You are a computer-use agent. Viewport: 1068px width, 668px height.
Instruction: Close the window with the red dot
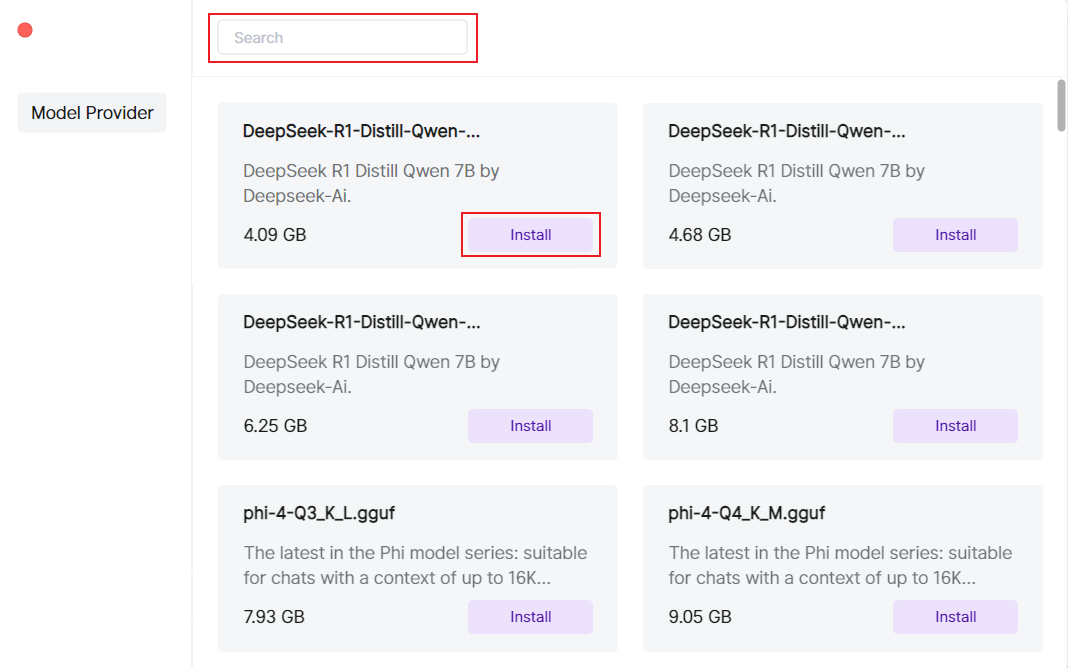click(x=25, y=30)
